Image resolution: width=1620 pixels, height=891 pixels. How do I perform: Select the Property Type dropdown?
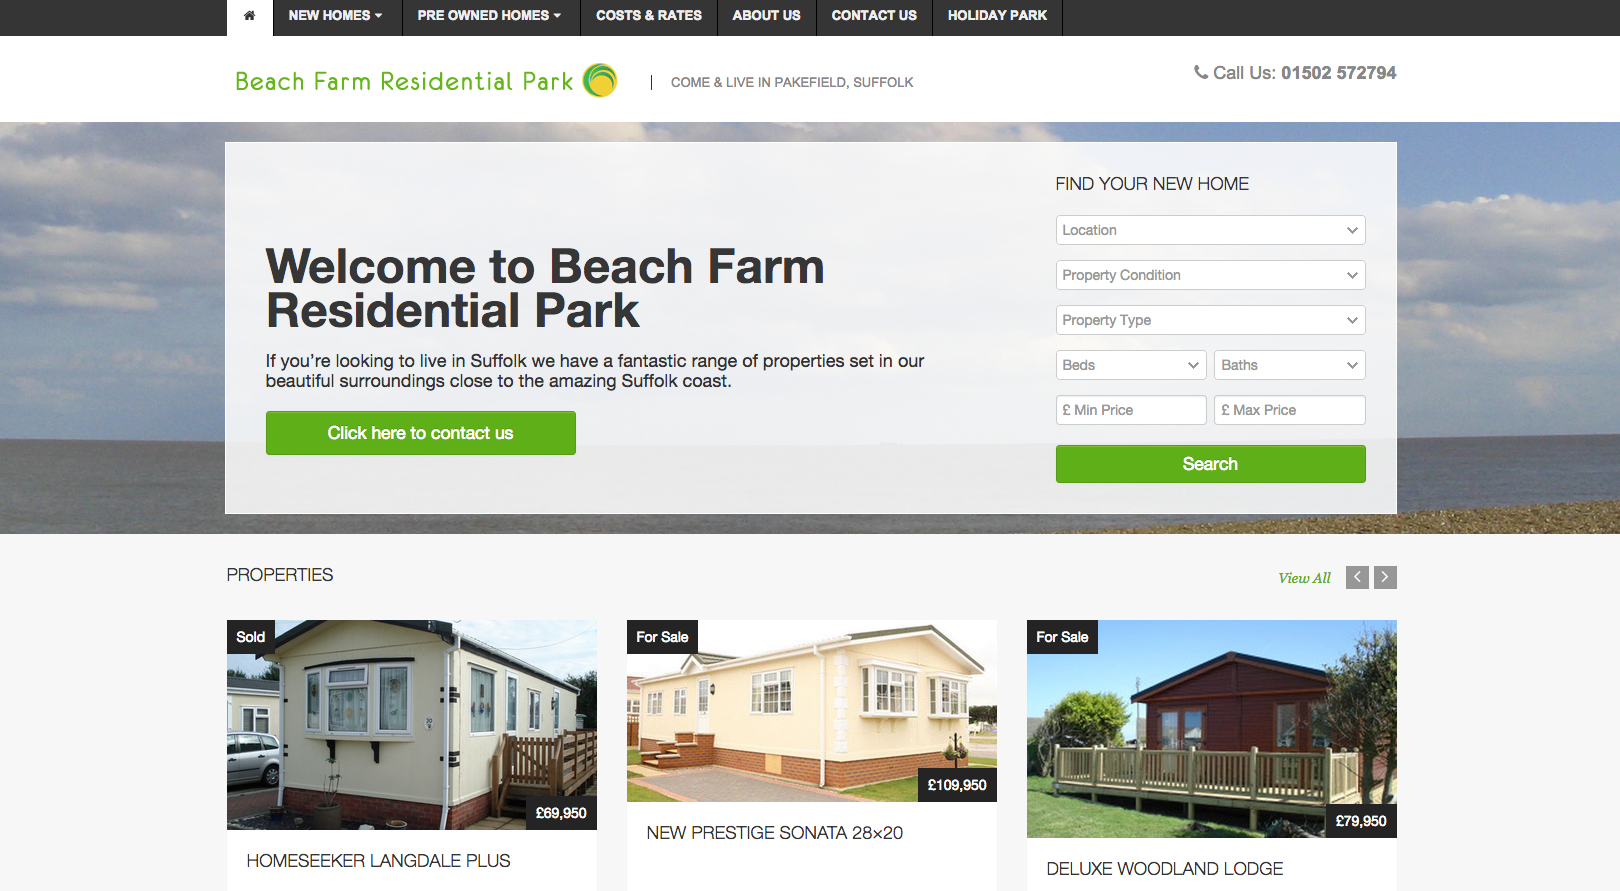pyautogui.click(x=1210, y=320)
